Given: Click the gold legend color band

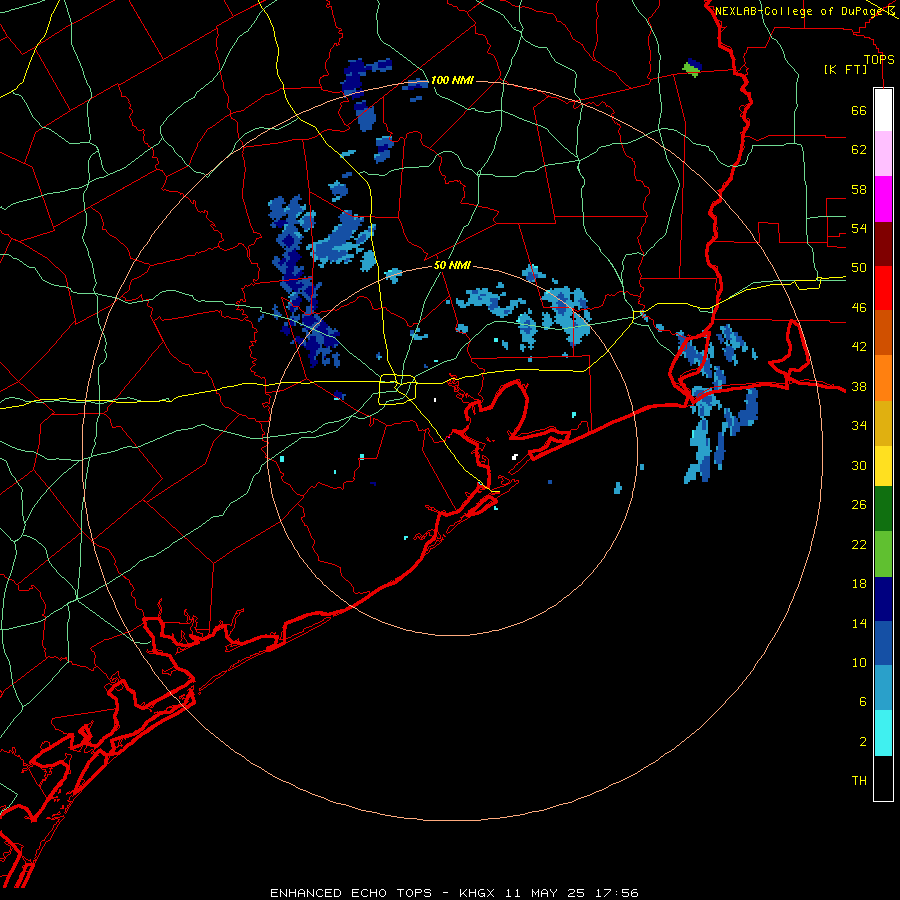Looking at the screenshot, I should click(883, 423).
